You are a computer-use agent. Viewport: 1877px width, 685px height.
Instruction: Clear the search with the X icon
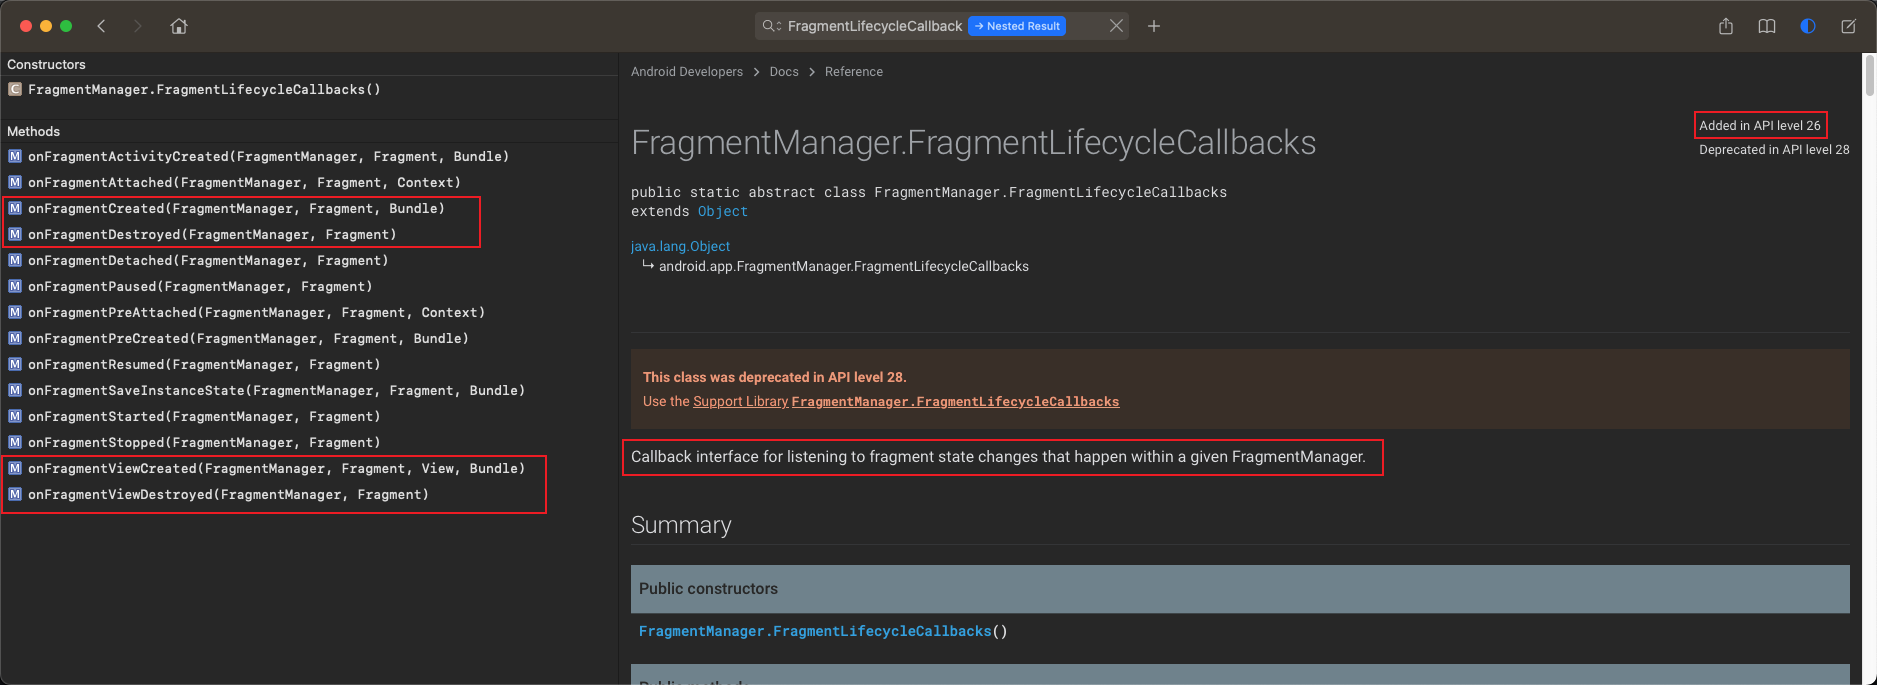click(x=1116, y=26)
